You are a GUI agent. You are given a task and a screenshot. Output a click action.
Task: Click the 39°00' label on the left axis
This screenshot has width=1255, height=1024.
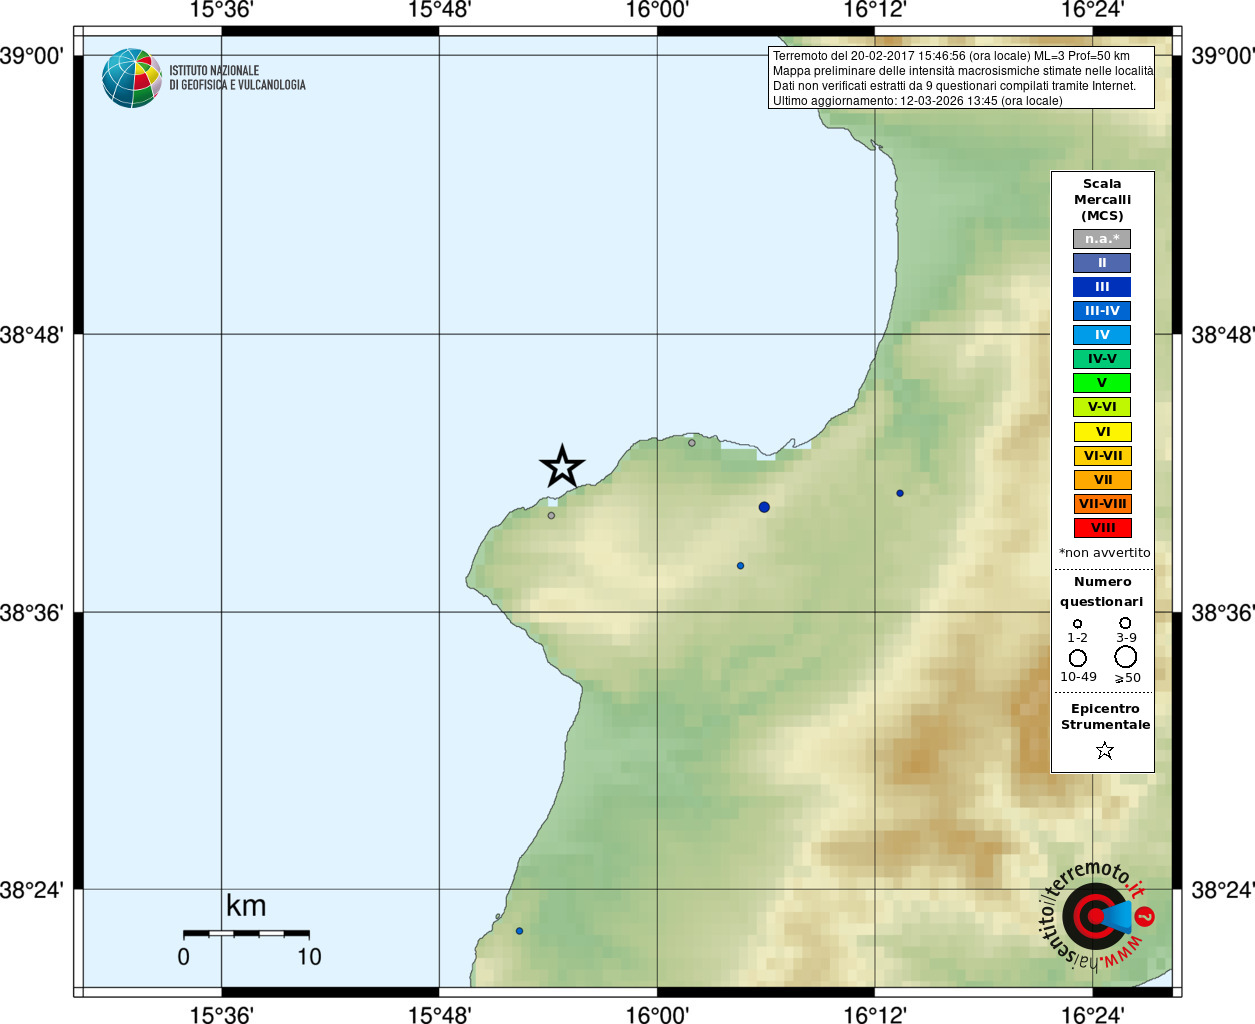(x=31, y=56)
